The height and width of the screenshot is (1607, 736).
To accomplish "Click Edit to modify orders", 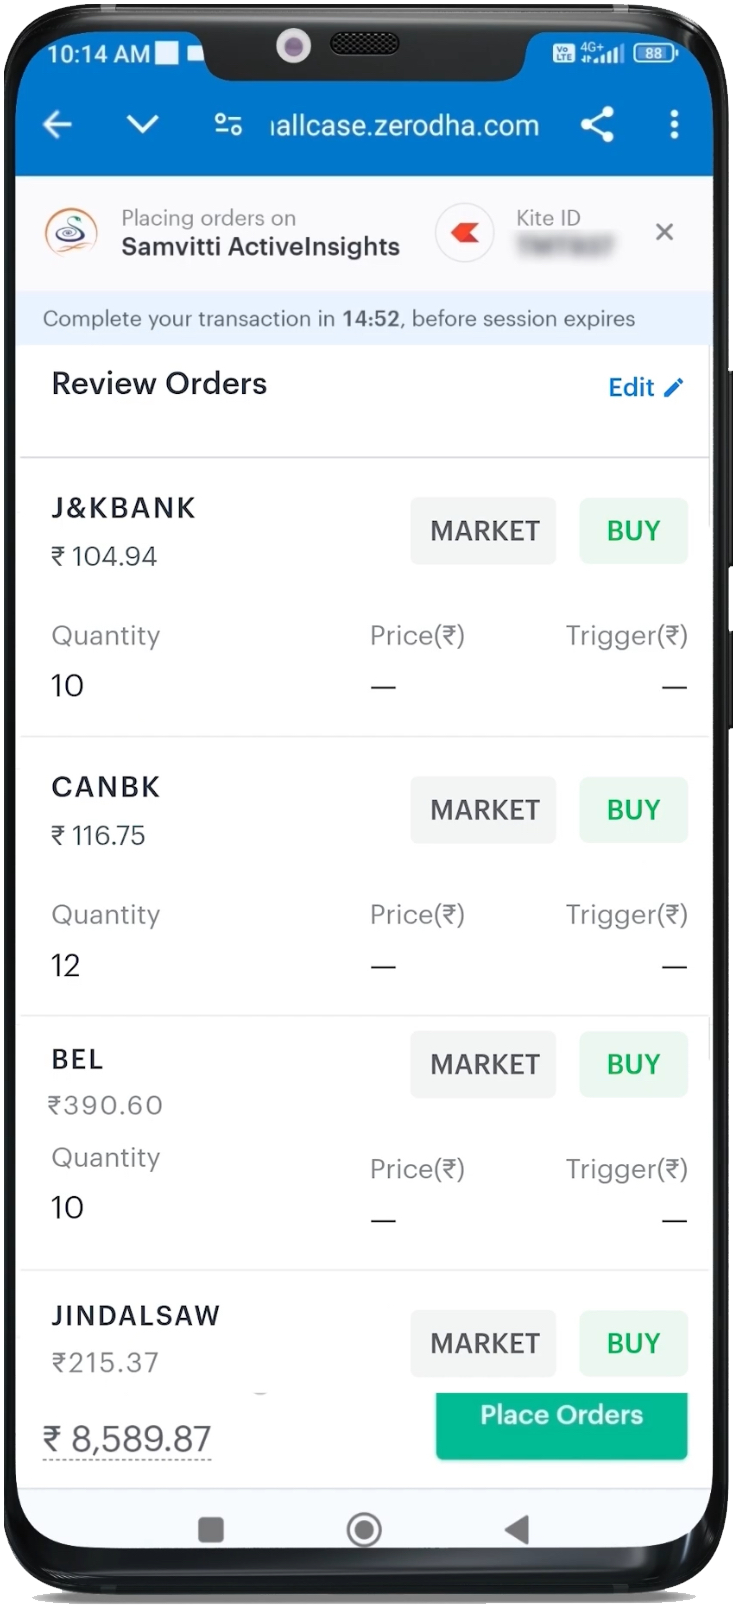I will [x=645, y=387].
